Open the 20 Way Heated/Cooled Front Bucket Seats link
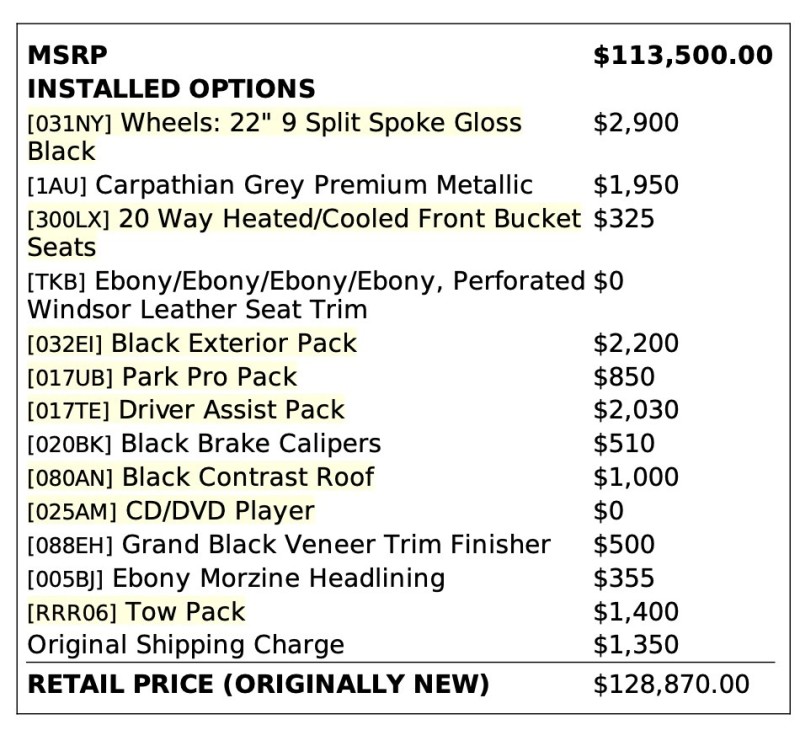 tap(304, 220)
